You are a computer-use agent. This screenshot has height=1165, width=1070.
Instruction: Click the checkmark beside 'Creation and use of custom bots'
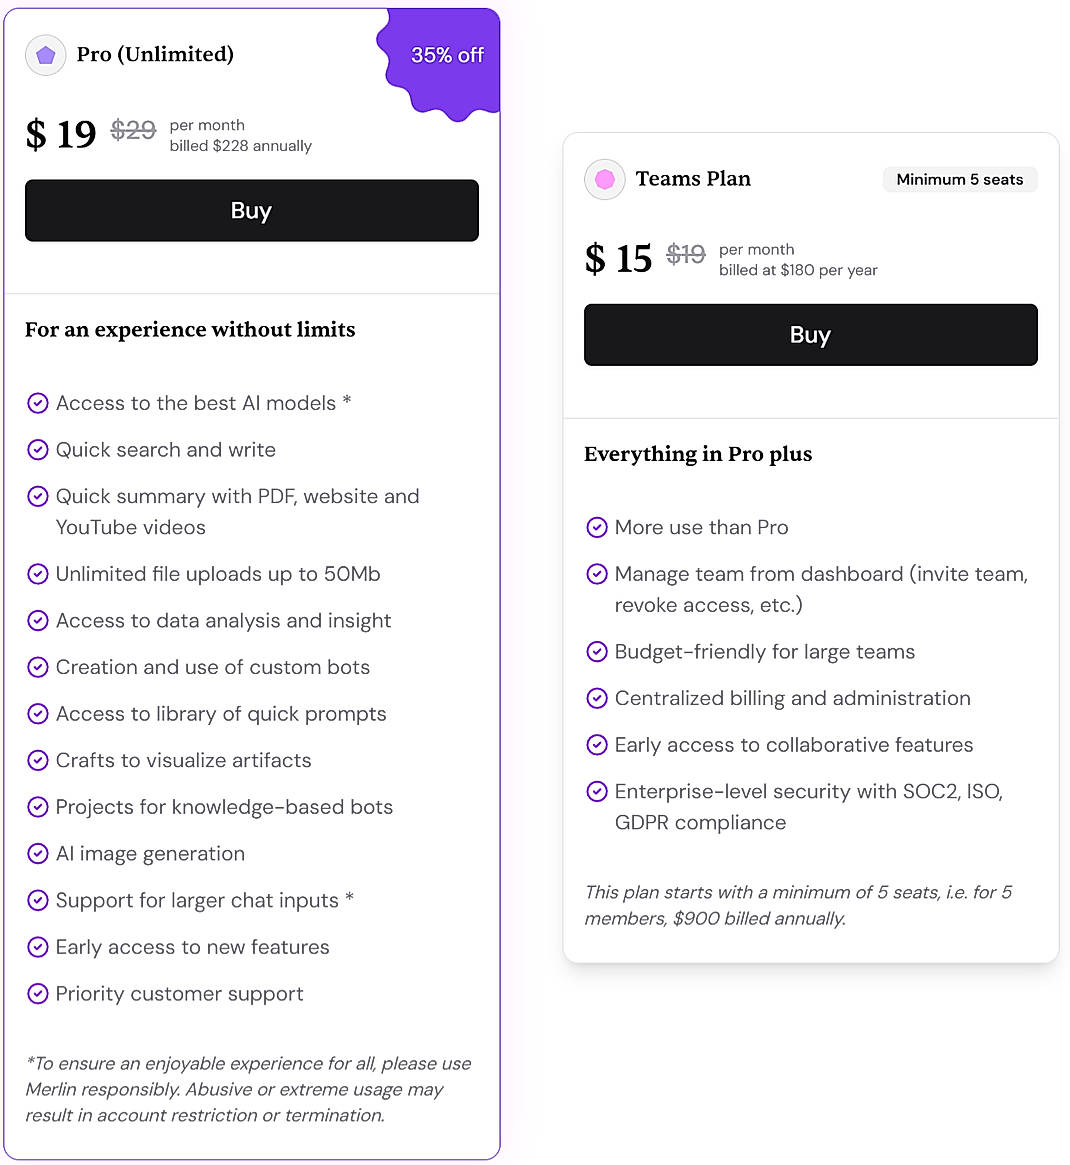[38, 667]
